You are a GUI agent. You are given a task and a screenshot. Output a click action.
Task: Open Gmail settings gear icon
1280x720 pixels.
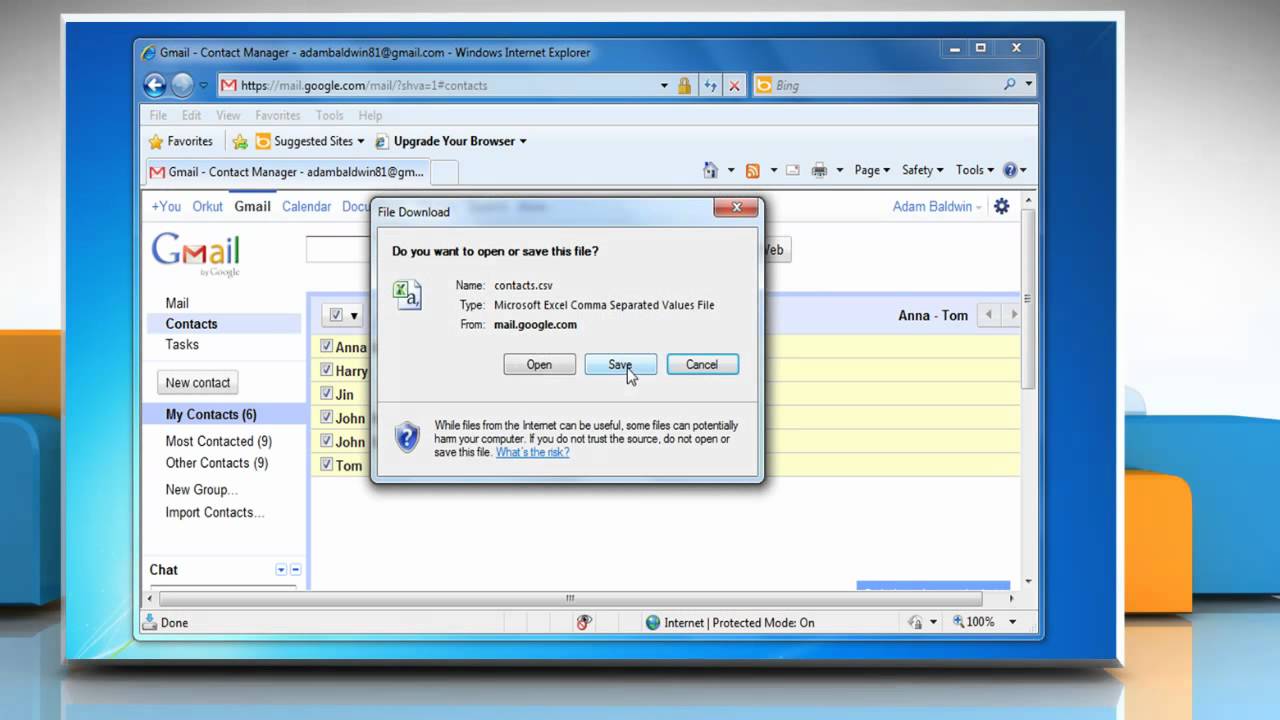click(1001, 206)
